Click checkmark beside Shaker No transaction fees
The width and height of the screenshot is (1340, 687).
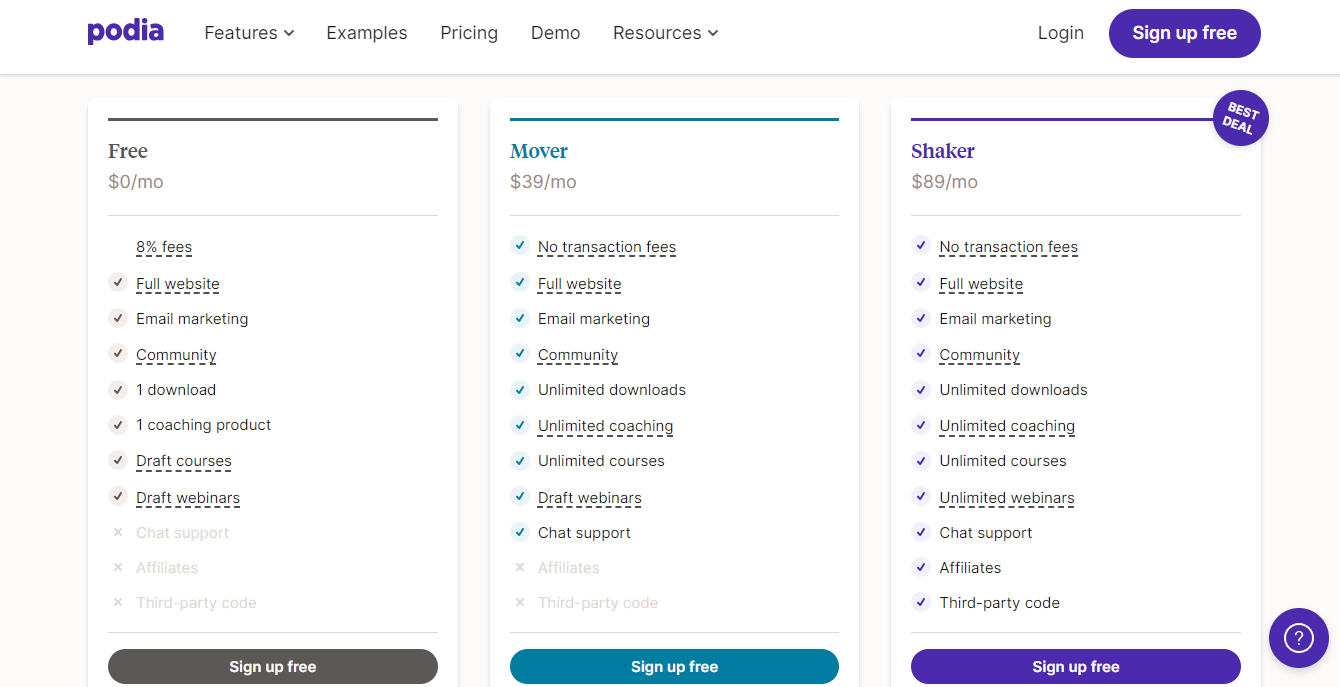coord(921,246)
